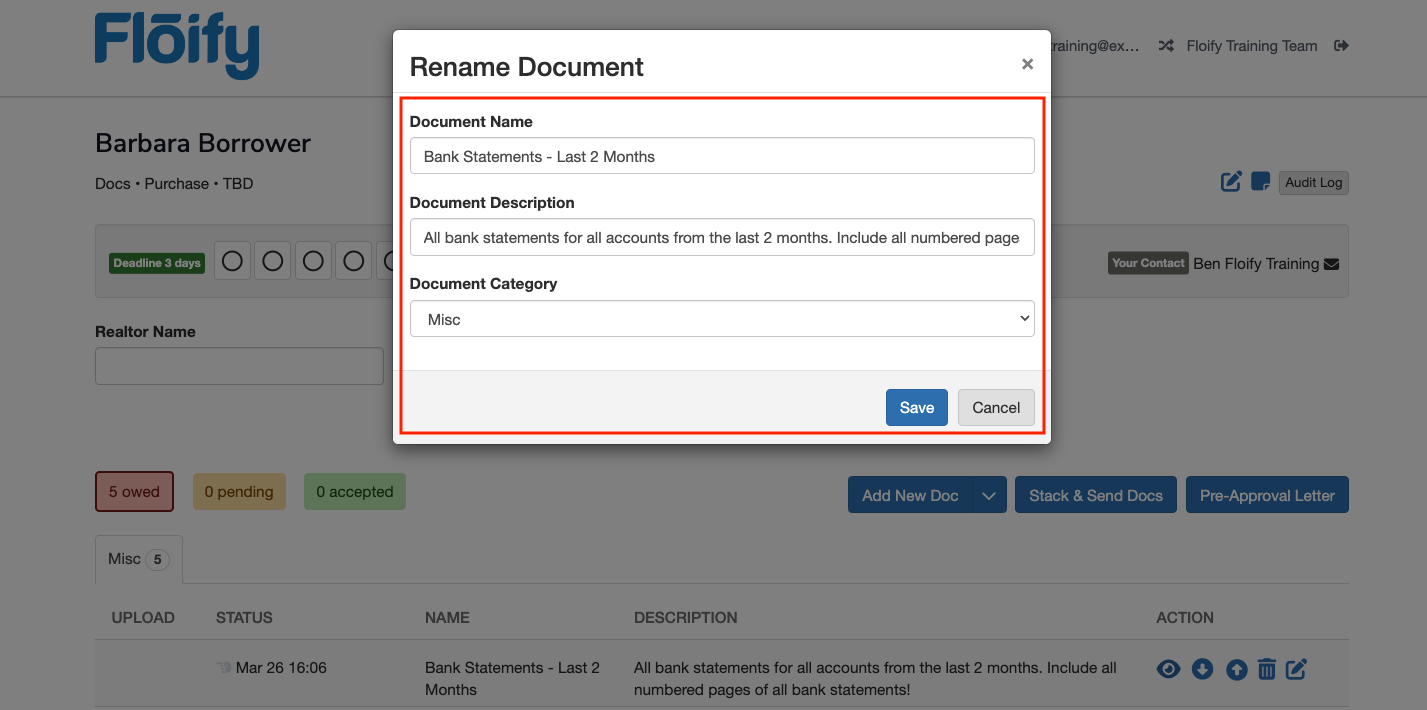Screen dimensions: 1427x710
Task: Open the Document Category dropdown
Action: coord(721,319)
